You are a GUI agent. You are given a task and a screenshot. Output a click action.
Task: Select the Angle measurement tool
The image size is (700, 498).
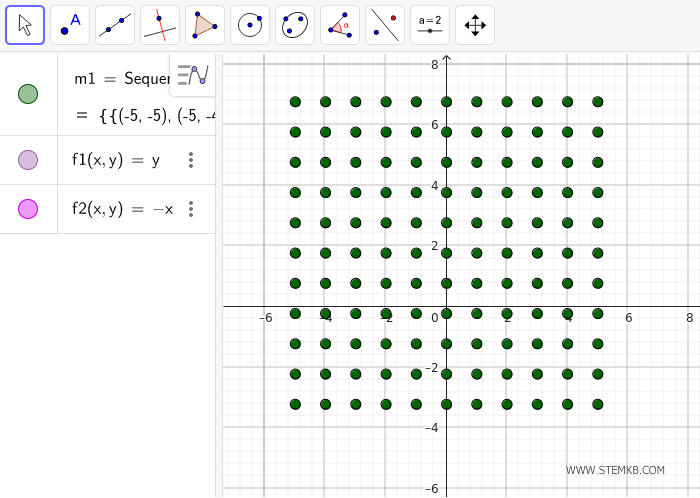point(340,25)
